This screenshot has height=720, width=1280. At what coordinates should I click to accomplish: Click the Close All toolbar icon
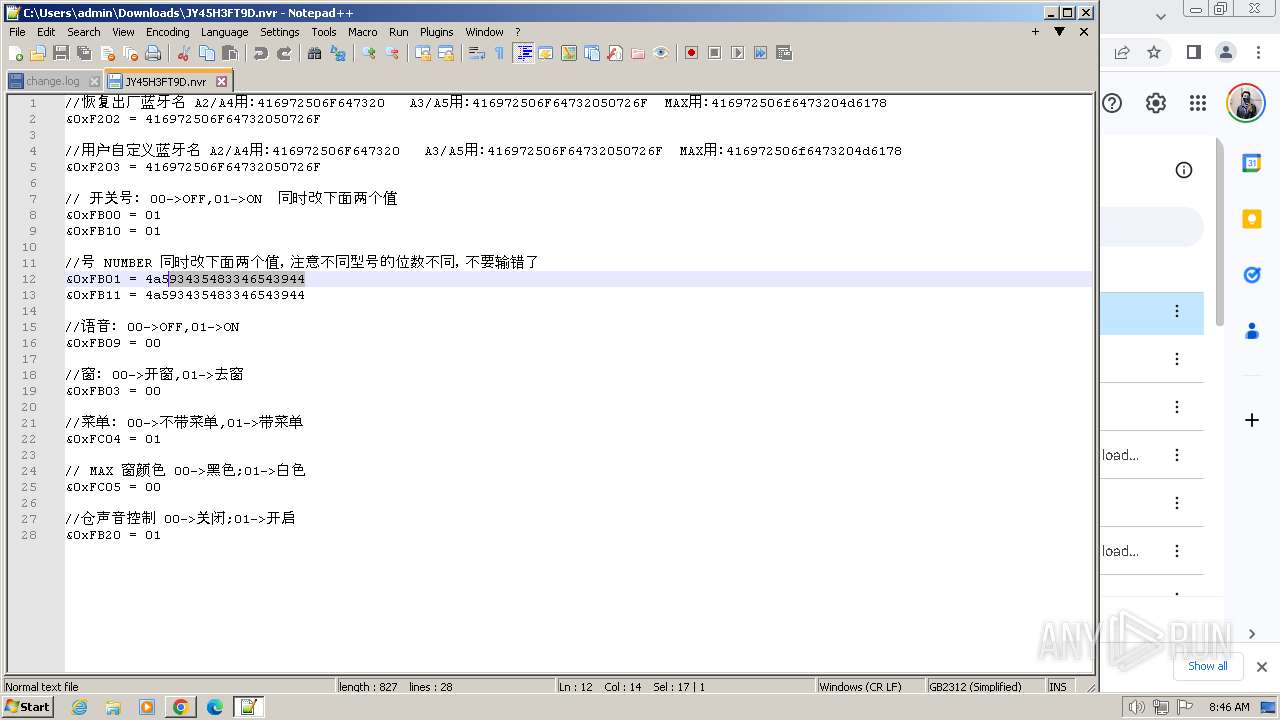(x=130, y=53)
